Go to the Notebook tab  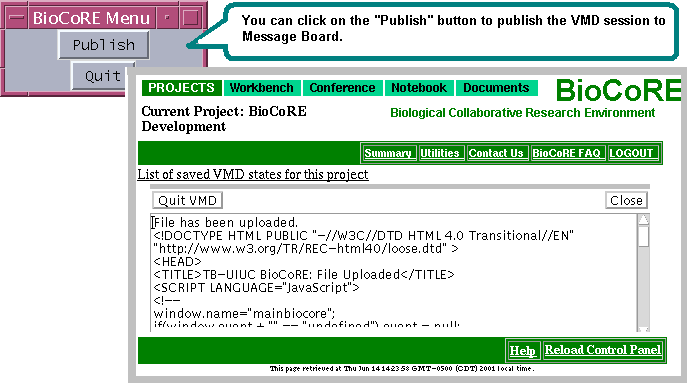tap(419, 88)
